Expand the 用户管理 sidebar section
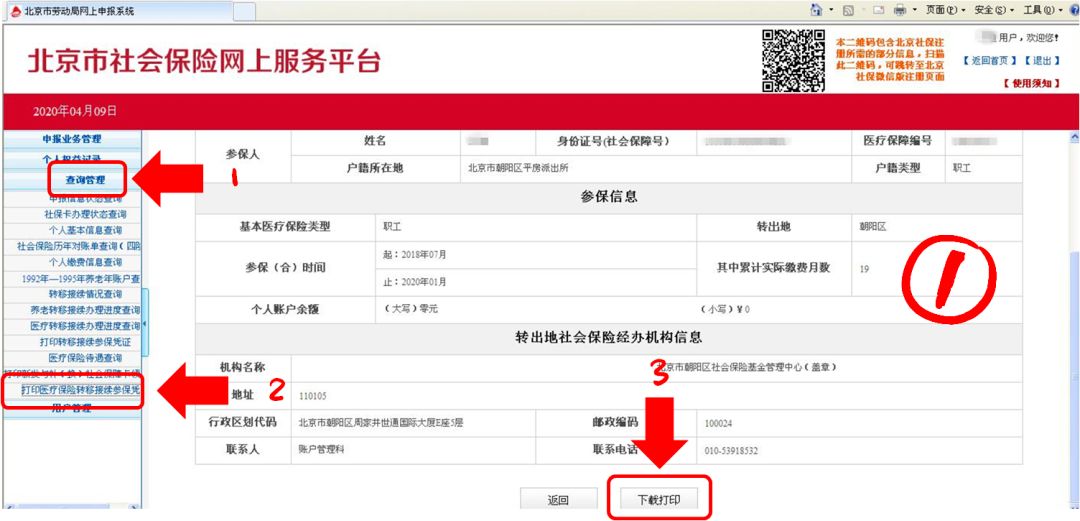 click(x=72, y=408)
